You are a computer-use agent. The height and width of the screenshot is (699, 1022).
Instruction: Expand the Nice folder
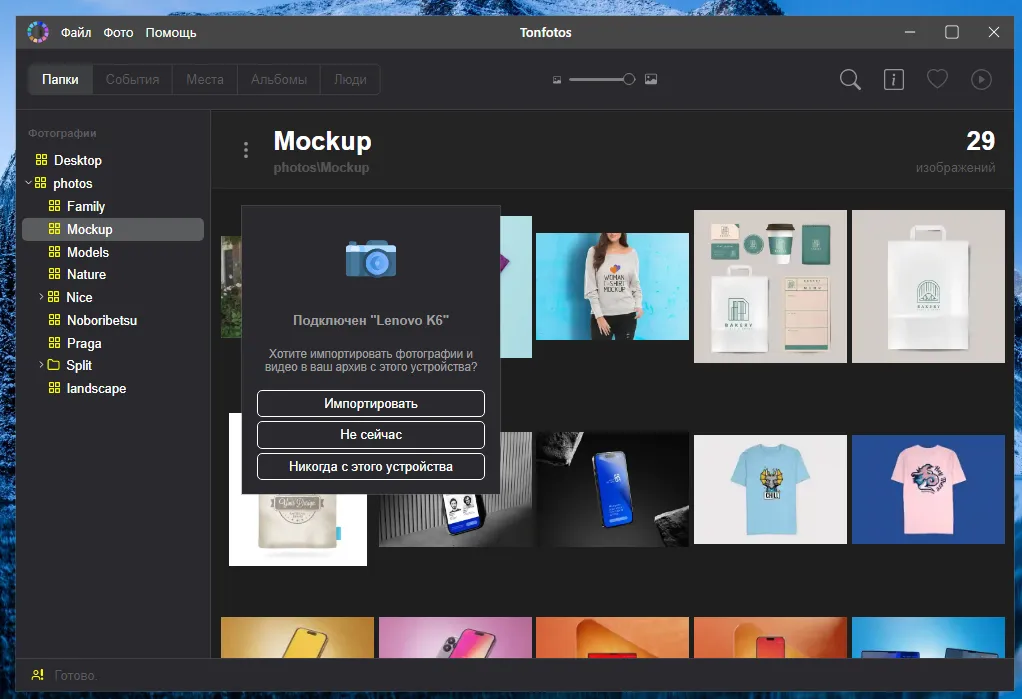tap(41, 297)
